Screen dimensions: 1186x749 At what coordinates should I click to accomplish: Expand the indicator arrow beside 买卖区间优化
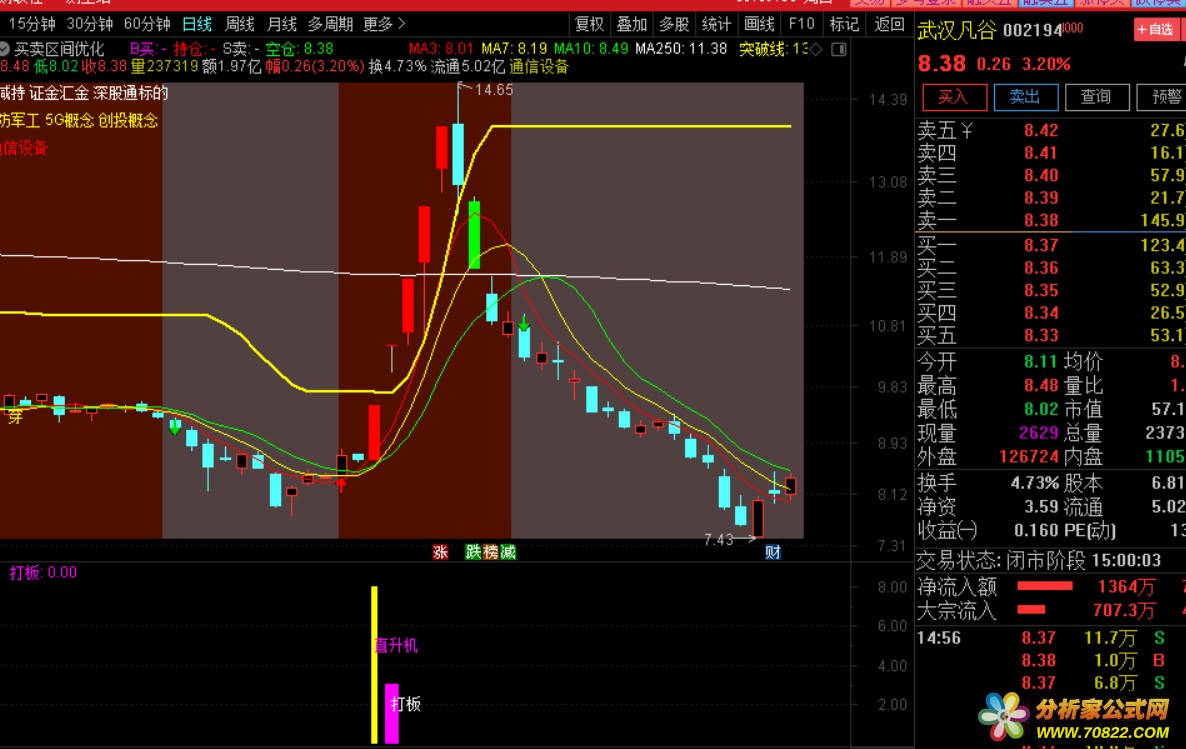[5, 49]
